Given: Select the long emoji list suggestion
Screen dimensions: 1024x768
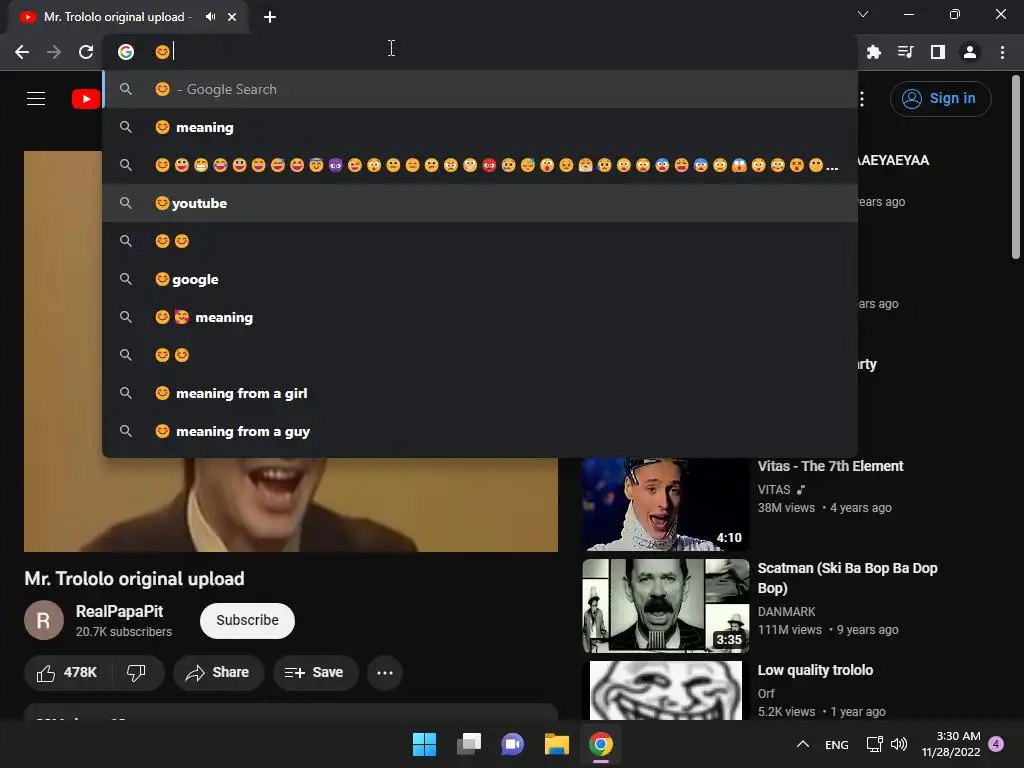Looking at the screenshot, I should [480, 165].
